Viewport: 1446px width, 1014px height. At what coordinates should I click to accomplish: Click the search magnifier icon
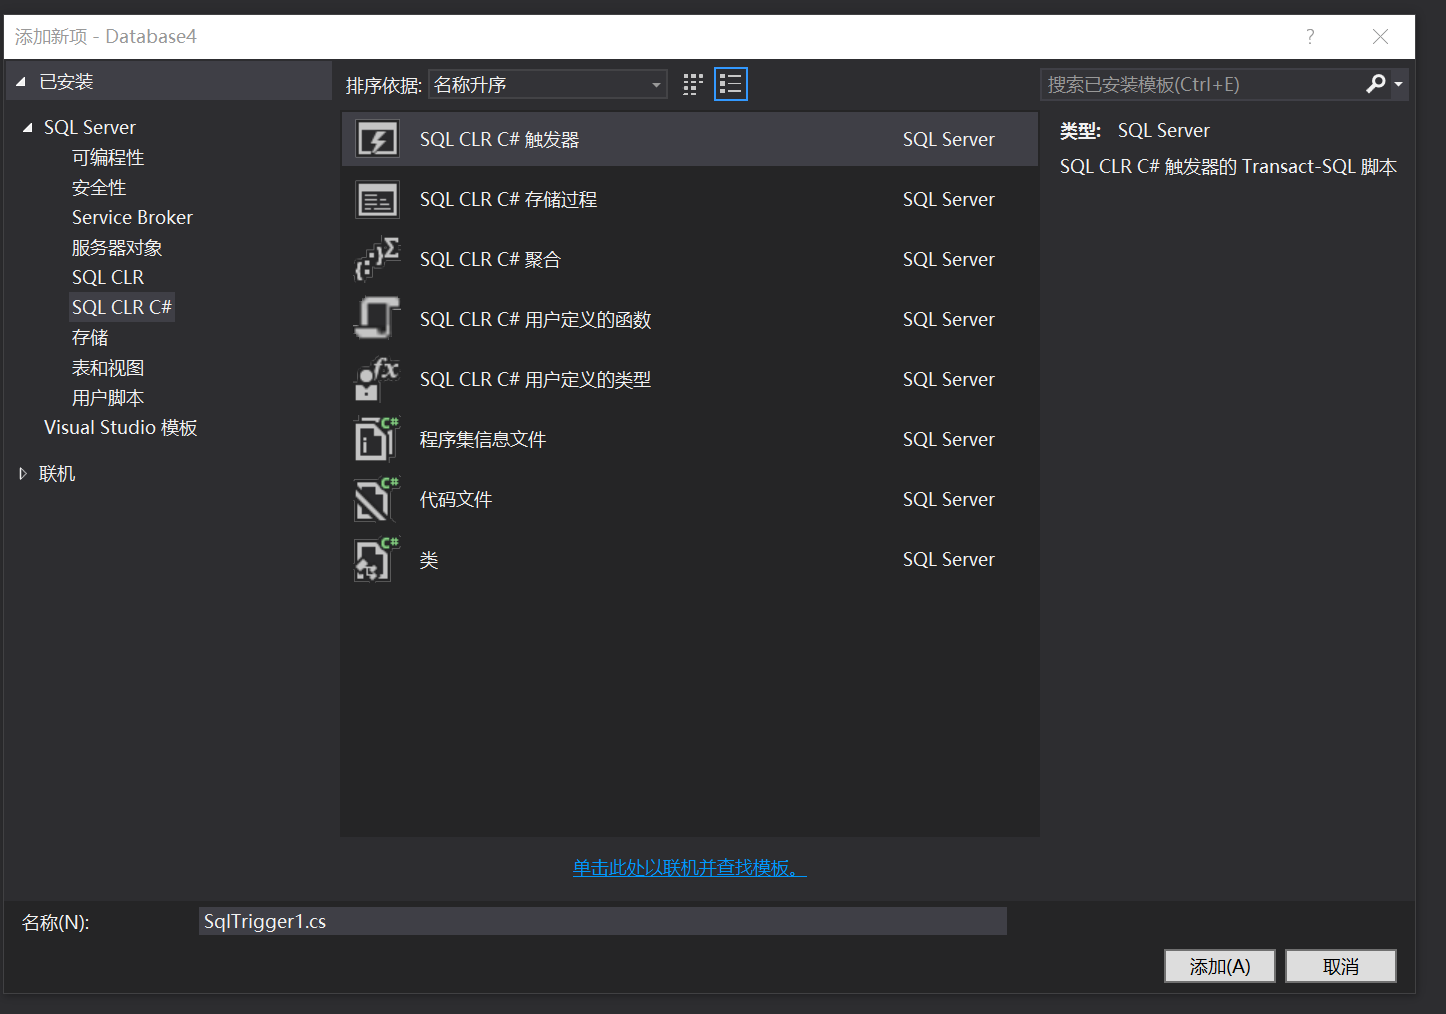tap(1376, 84)
